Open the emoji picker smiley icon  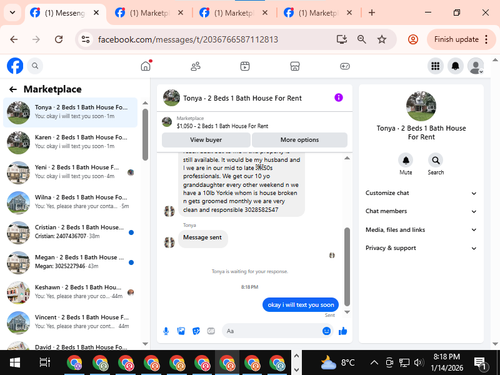pos(326,331)
